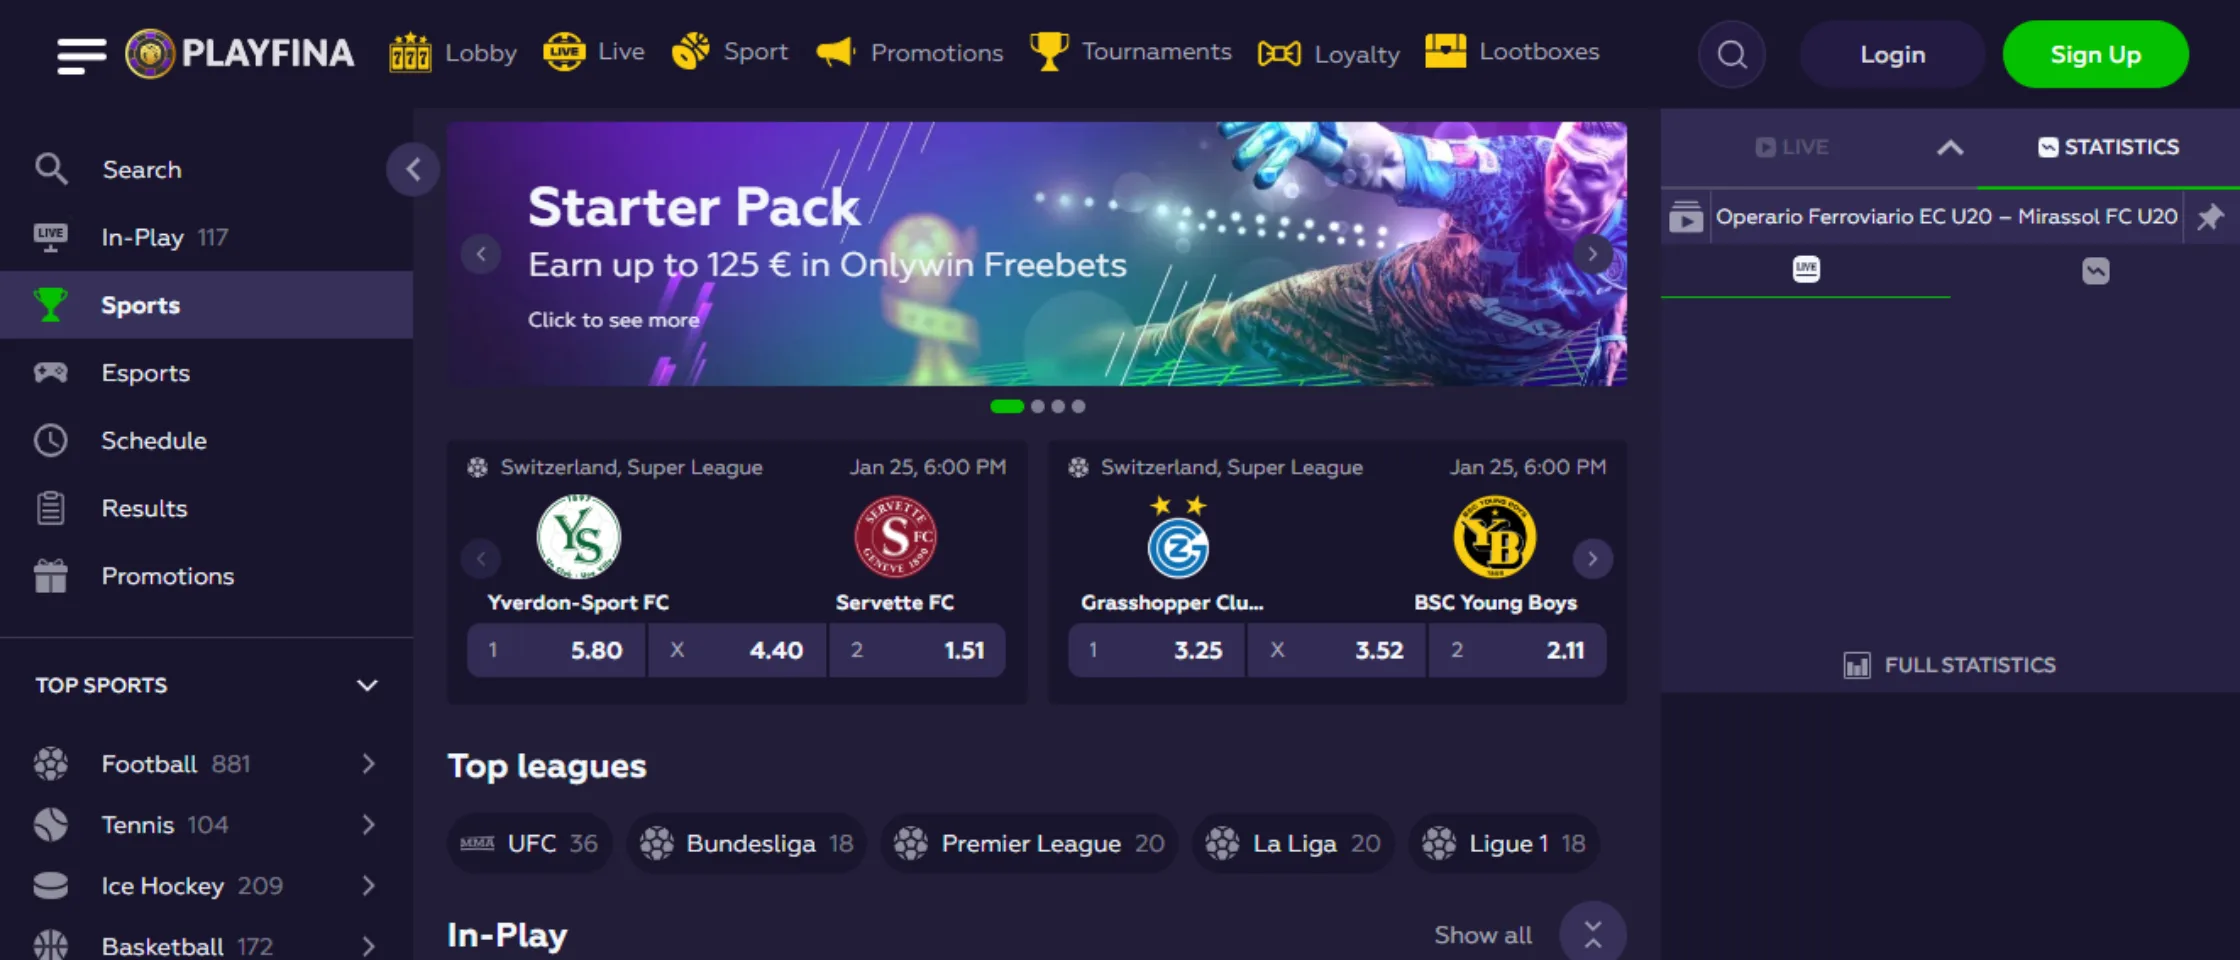
Task: Expand the Tennis sports category
Action: click(368, 825)
